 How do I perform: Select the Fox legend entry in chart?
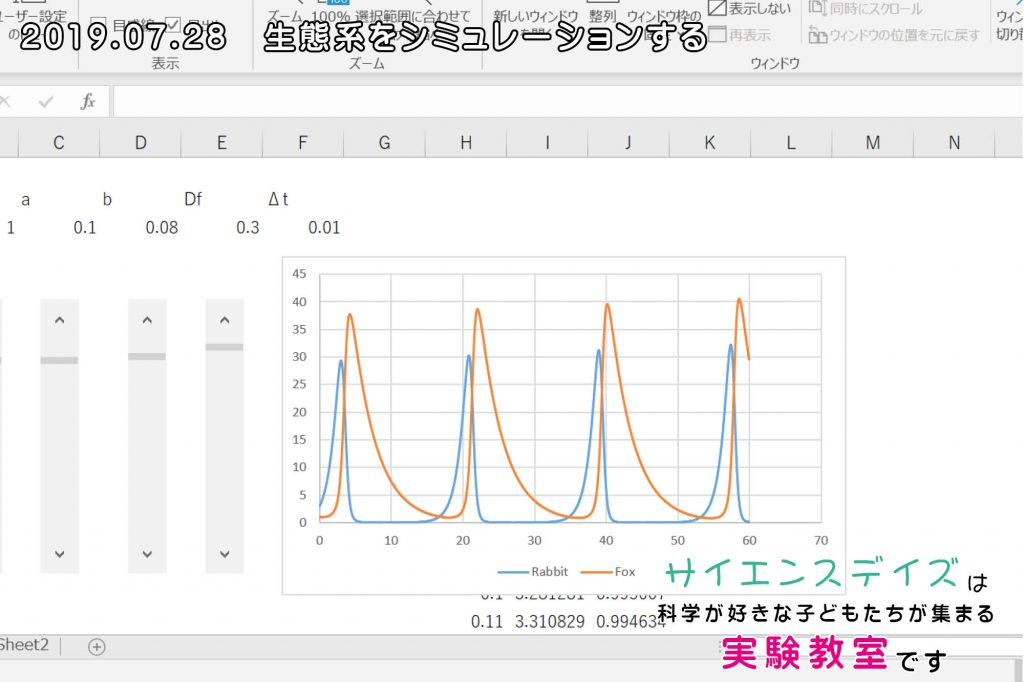608,572
